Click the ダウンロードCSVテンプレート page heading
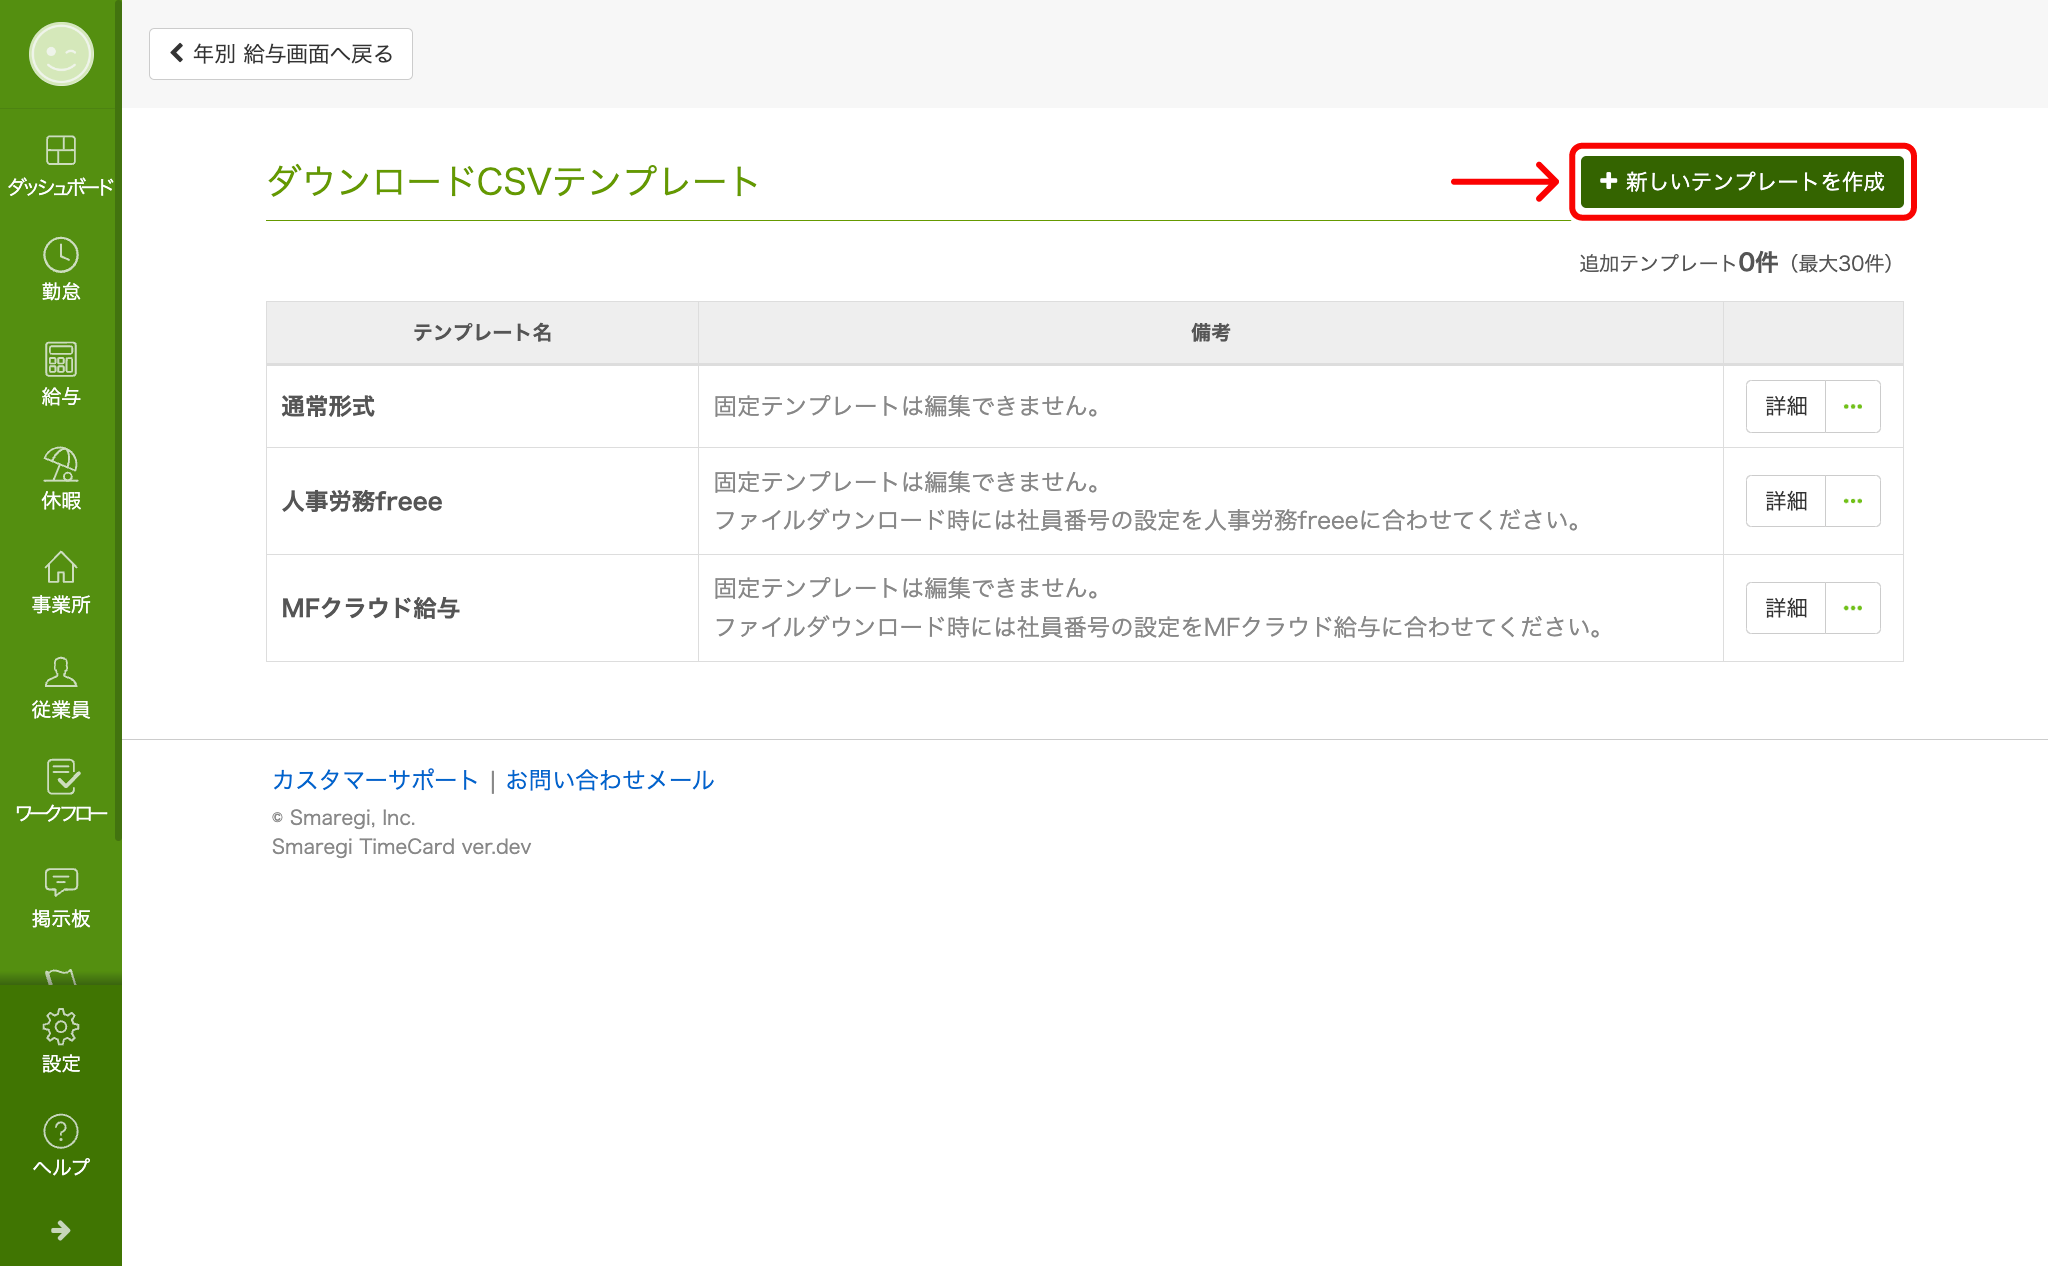 513,181
